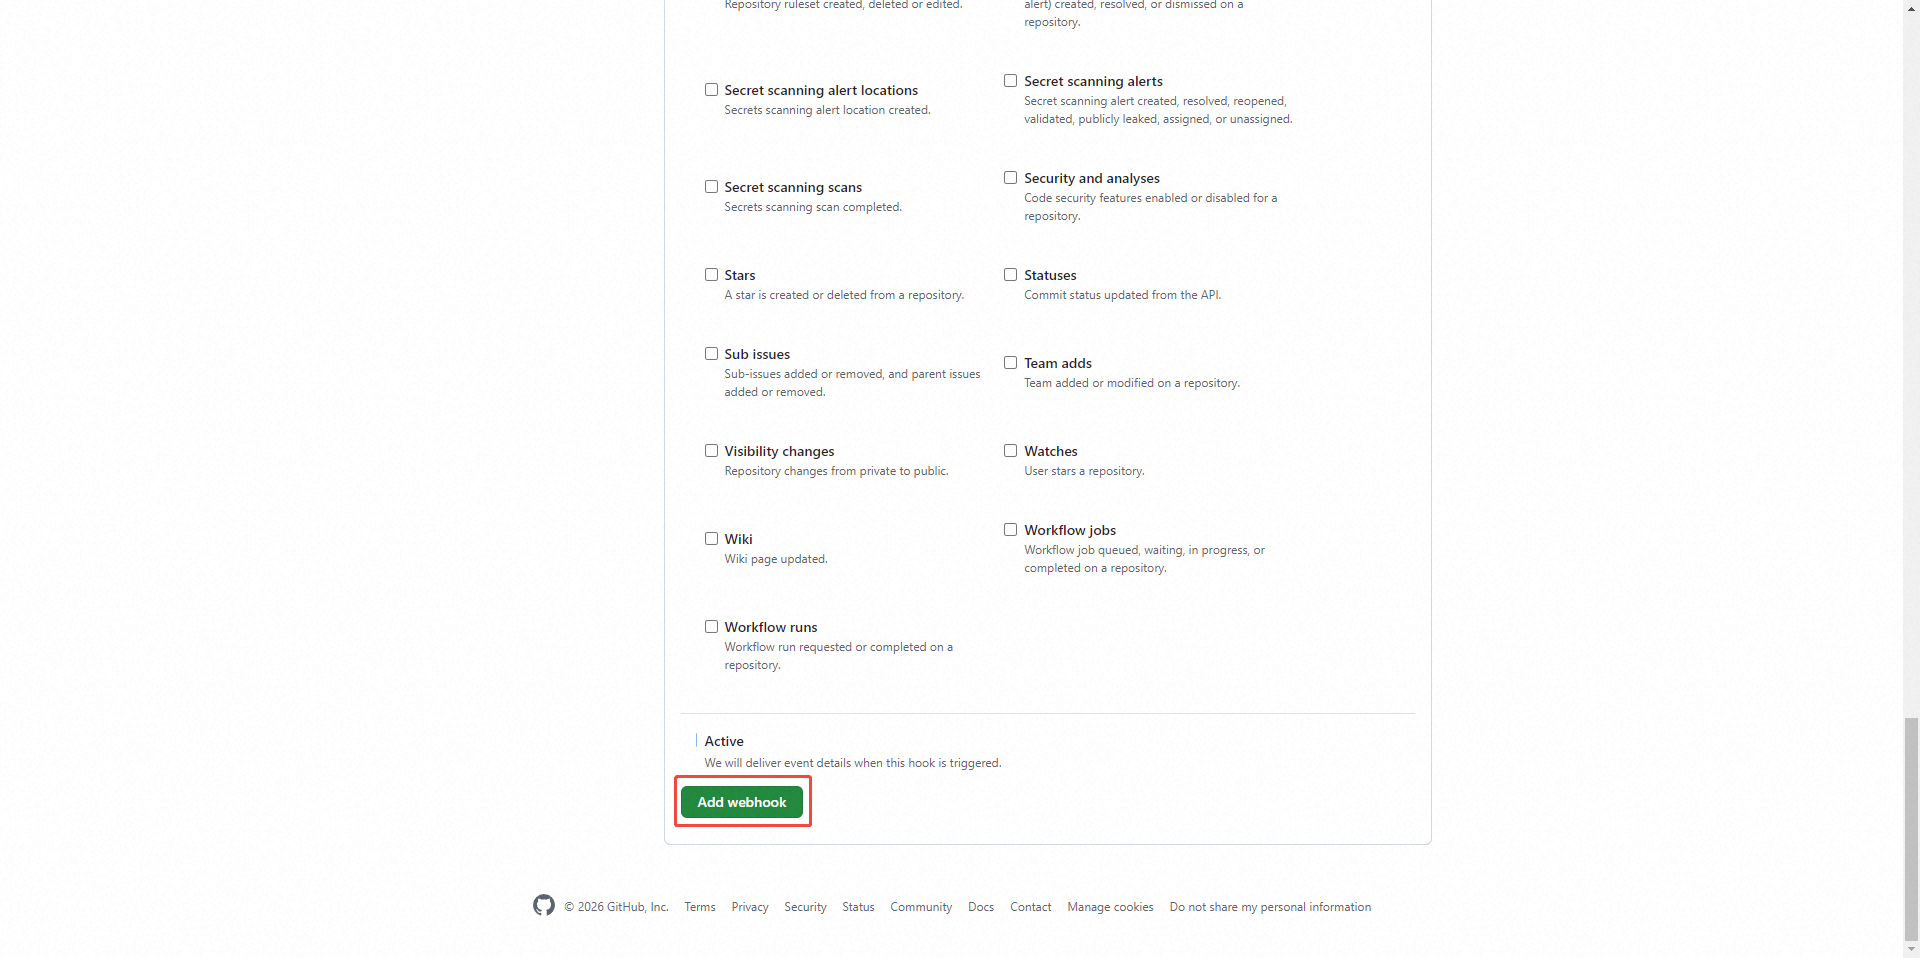Enable the Stars event checkbox
This screenshot has height=958, width=1920.
tap(711, 275)
